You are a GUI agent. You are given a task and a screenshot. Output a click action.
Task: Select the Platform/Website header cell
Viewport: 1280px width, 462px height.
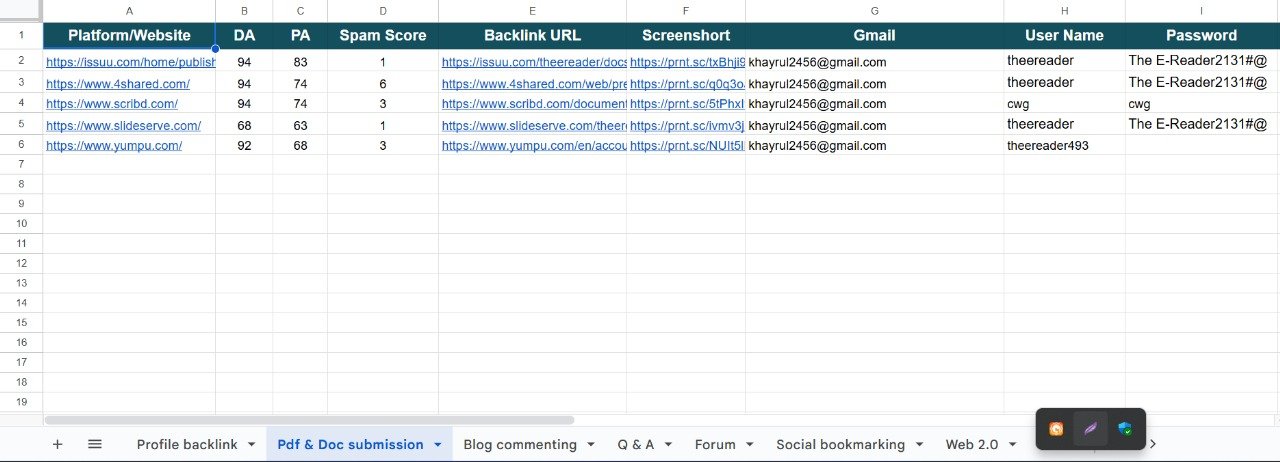coord(129,35)
